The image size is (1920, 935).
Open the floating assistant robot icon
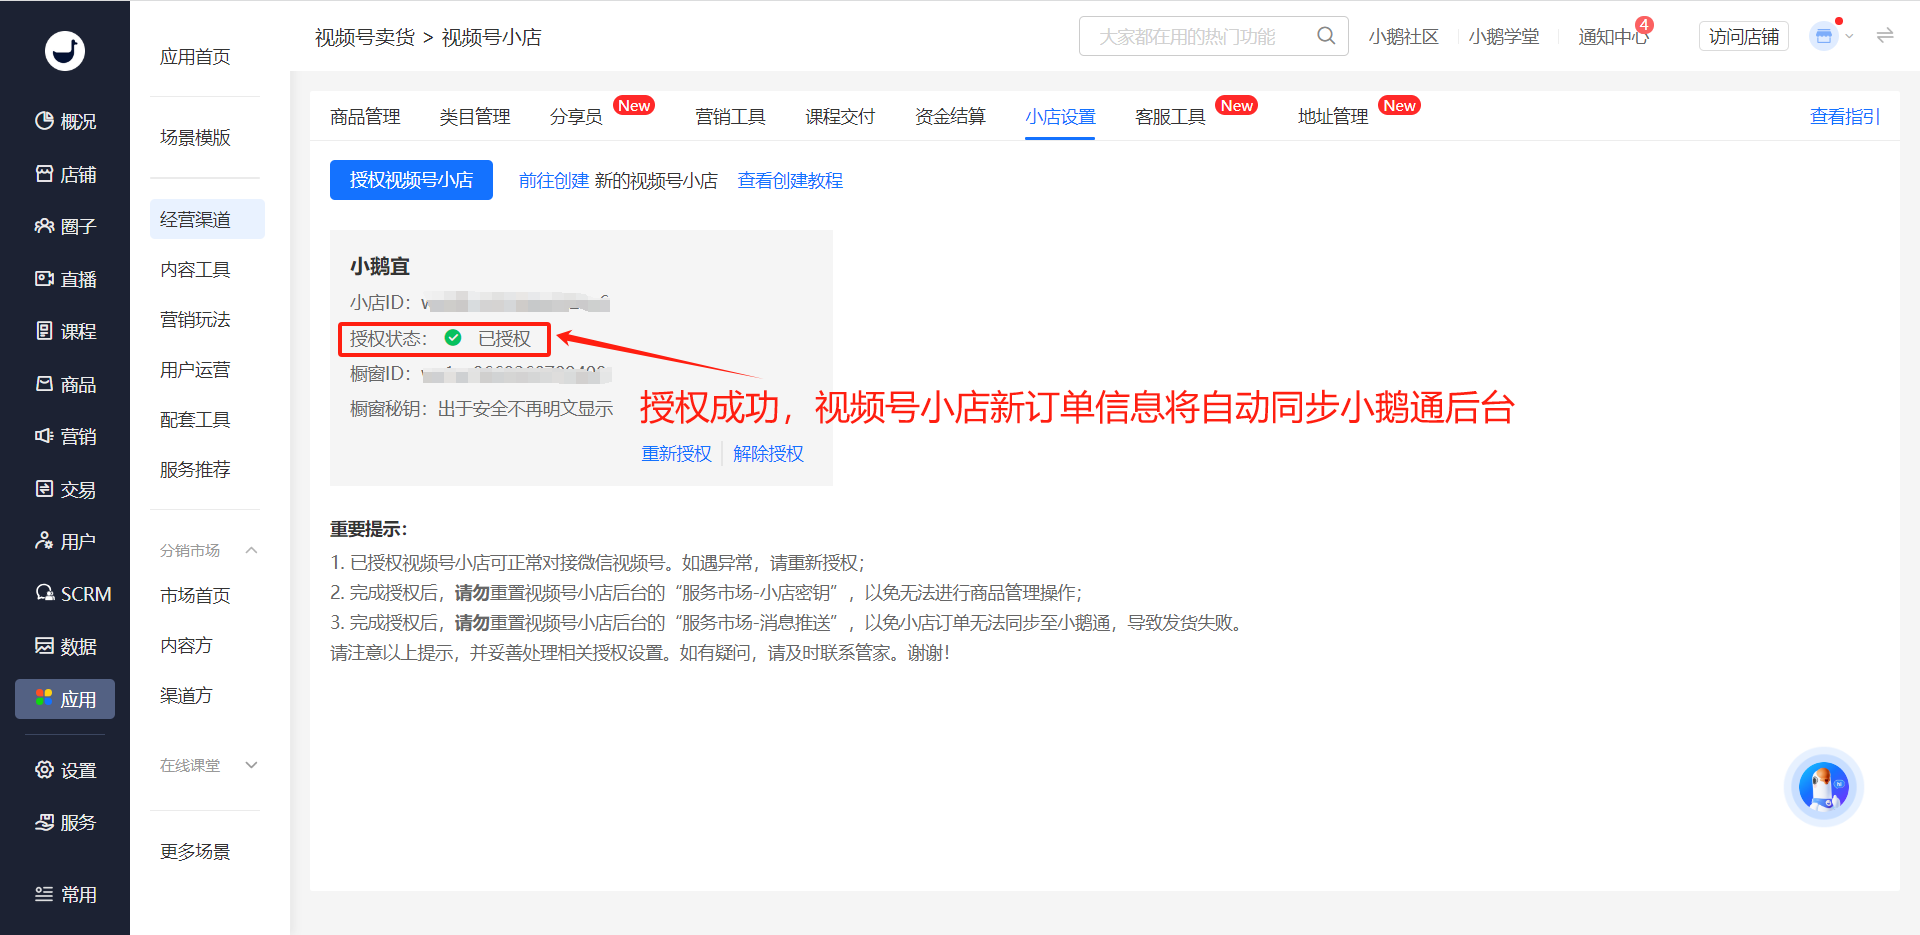(x=1823, y=787)
